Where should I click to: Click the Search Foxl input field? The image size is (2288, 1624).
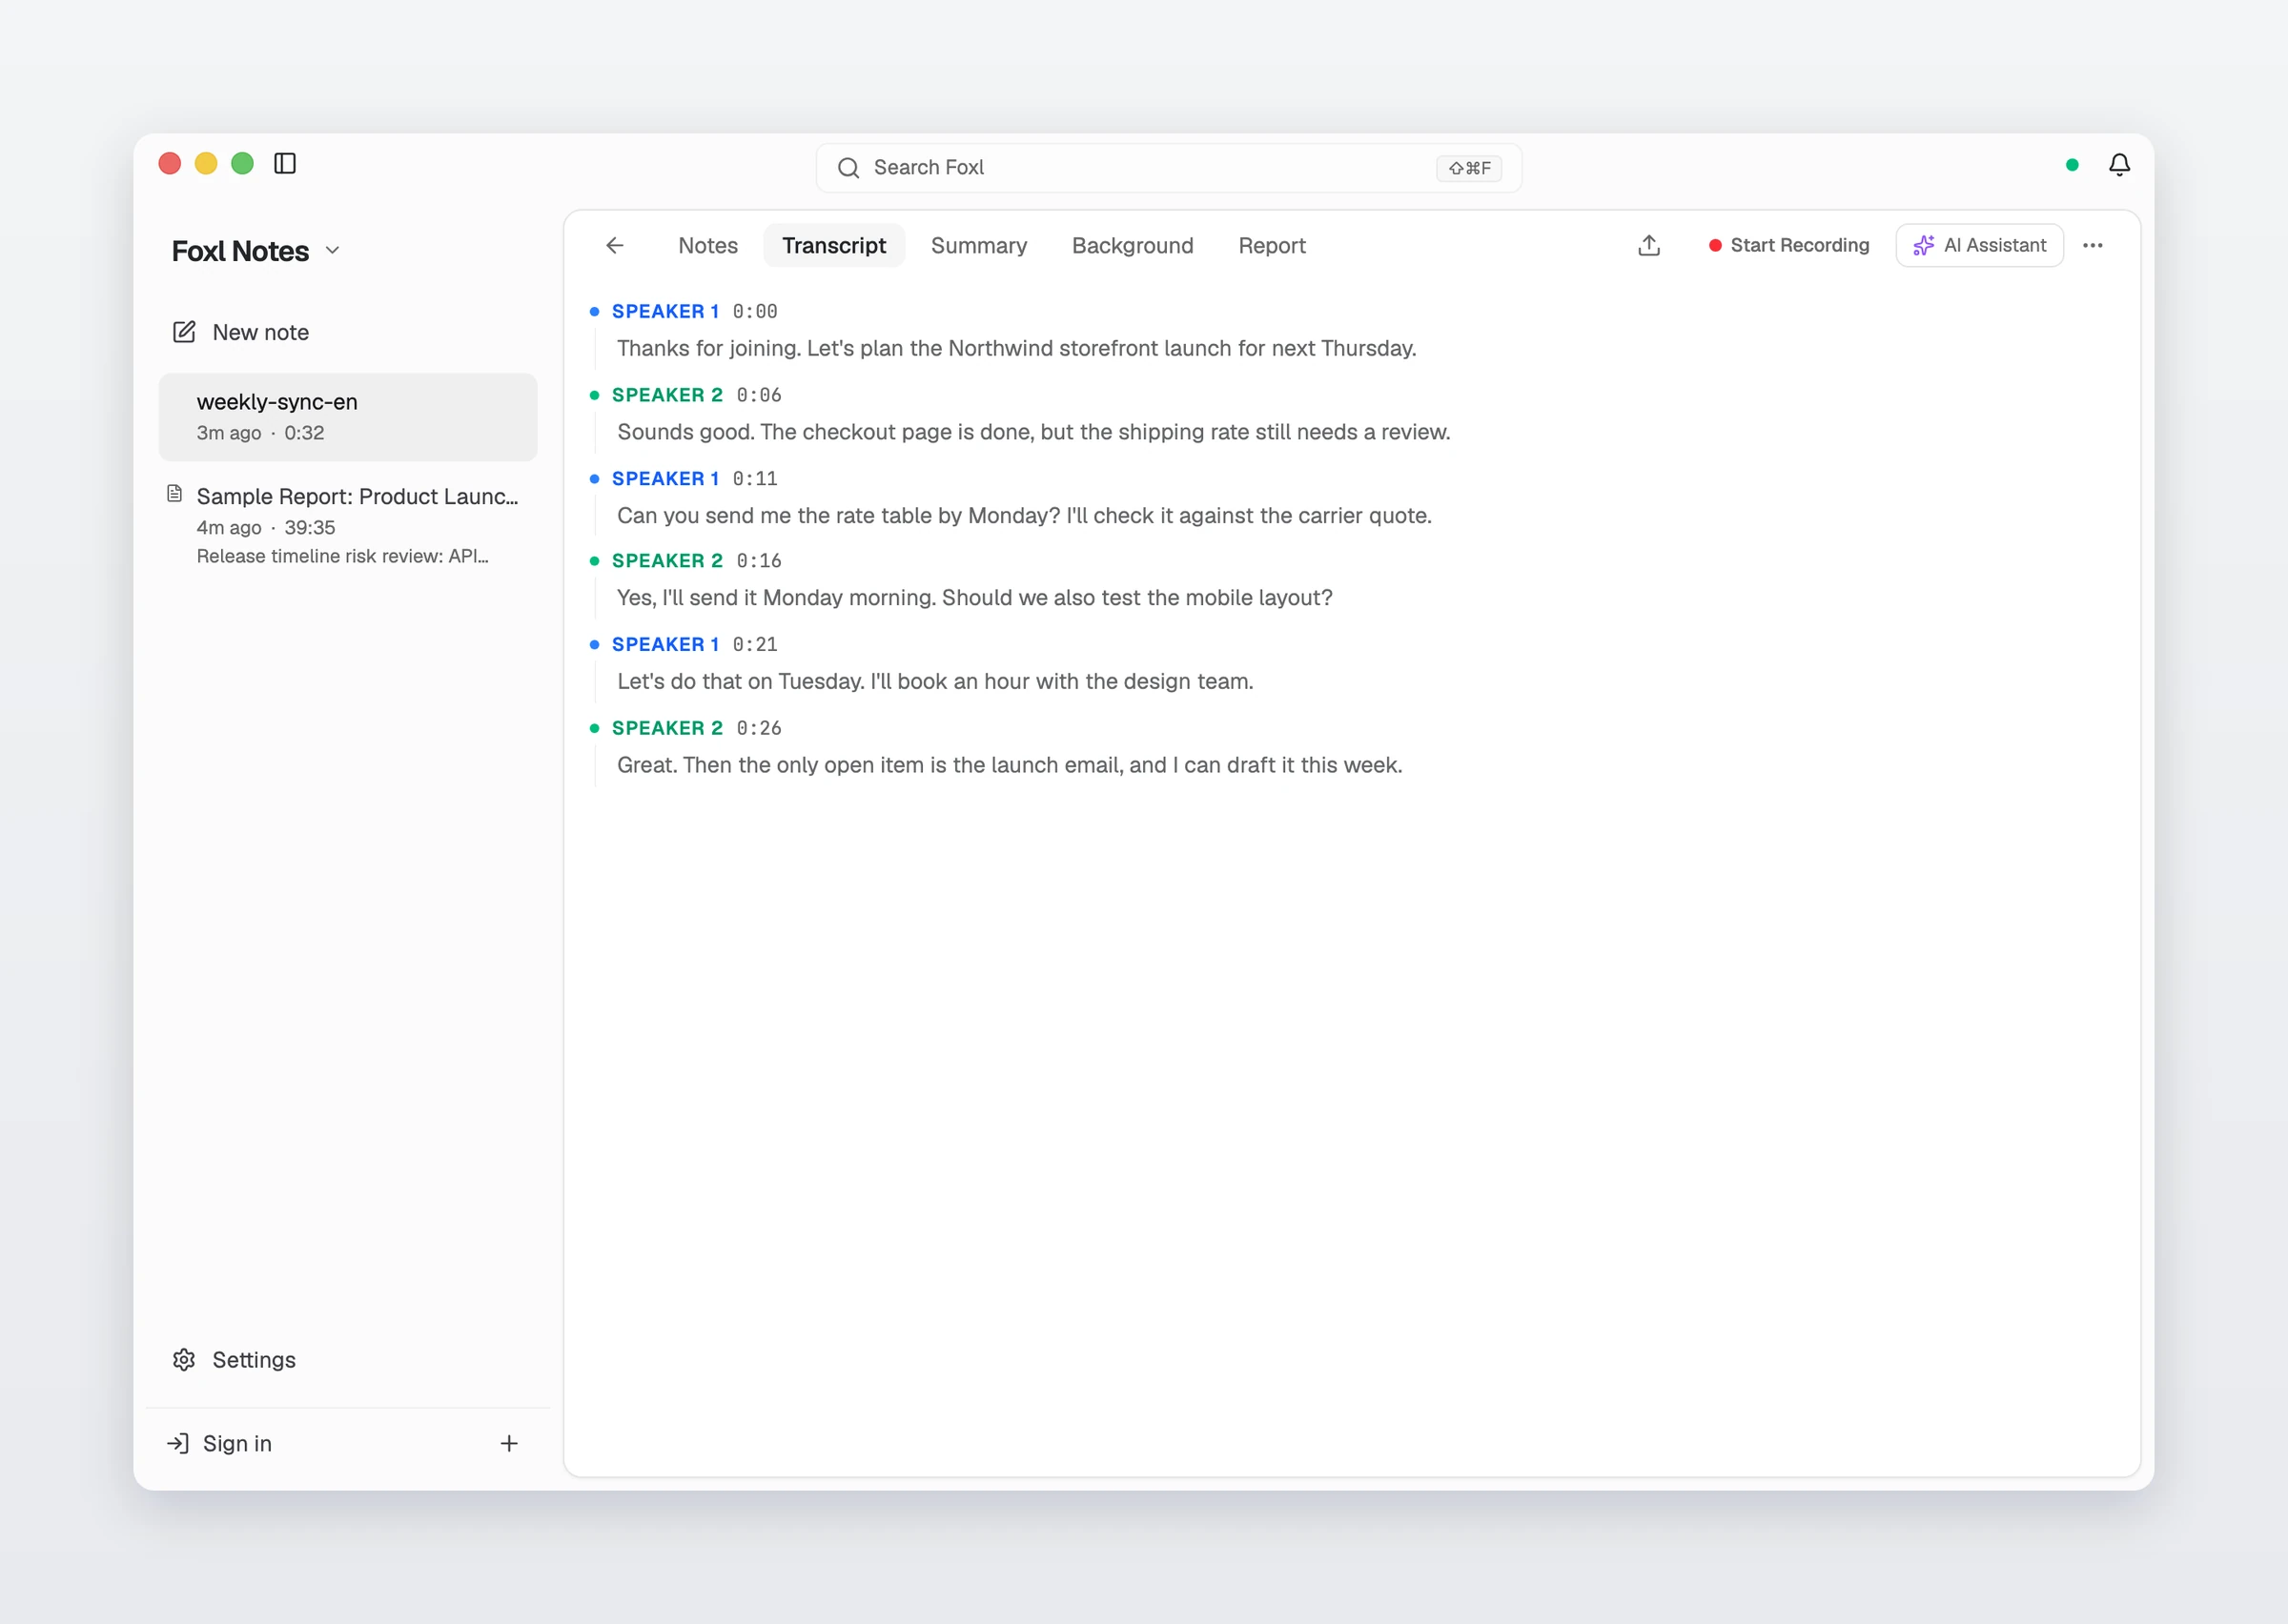click(1168, 168)
